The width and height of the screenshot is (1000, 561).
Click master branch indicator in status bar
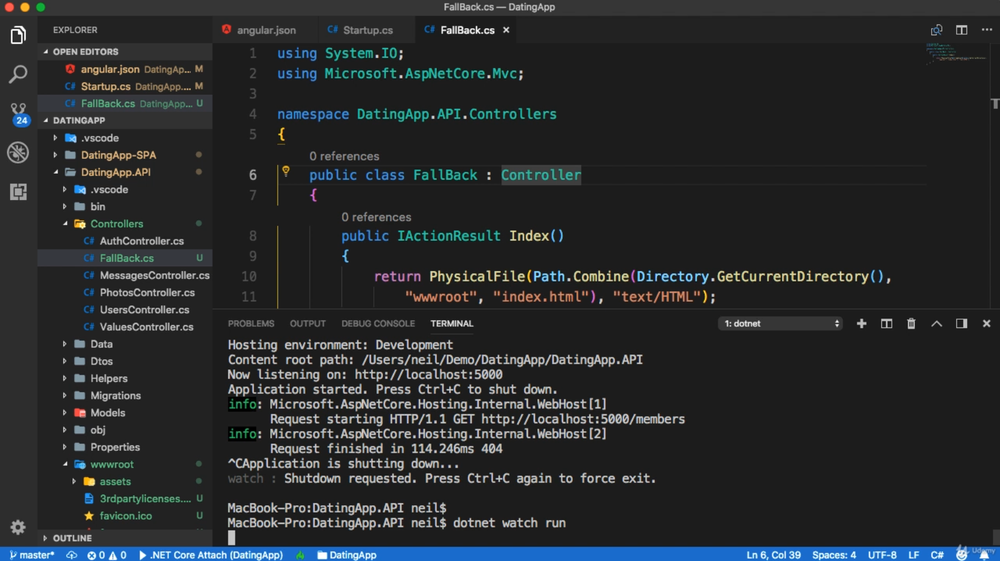pyautogui.click(x=32, y=555)
